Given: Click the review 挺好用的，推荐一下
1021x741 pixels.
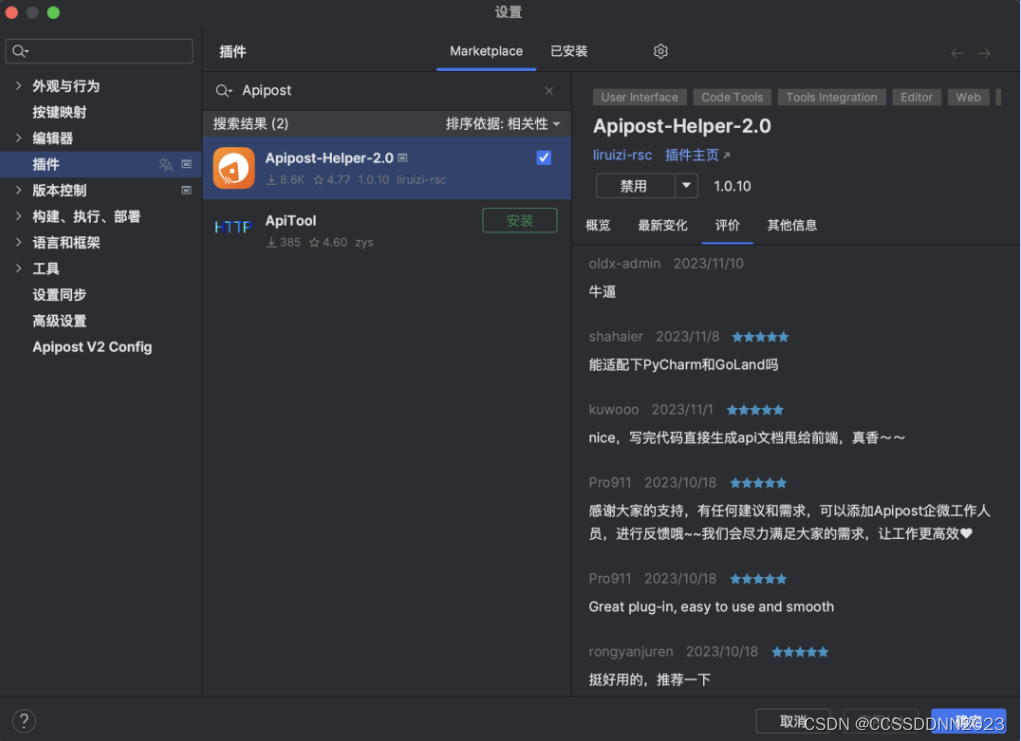Looking at the screenshot, I should click(x=649, y=680).
